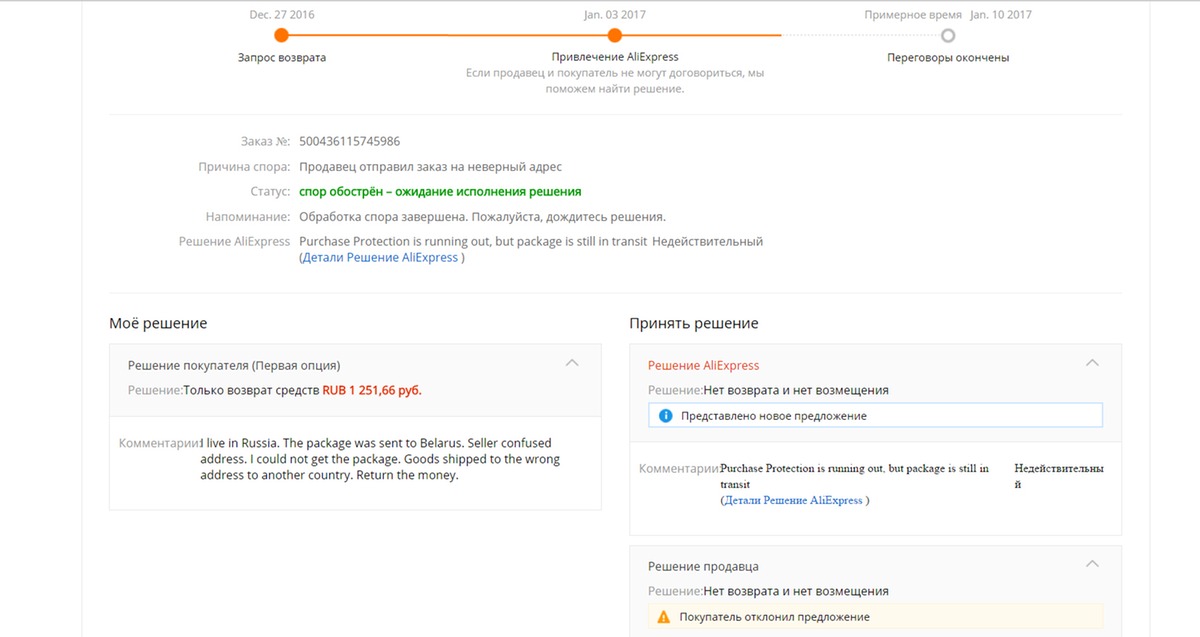Click the orange warning triangle icon
1200x637 pixels.
pos(664,617)
